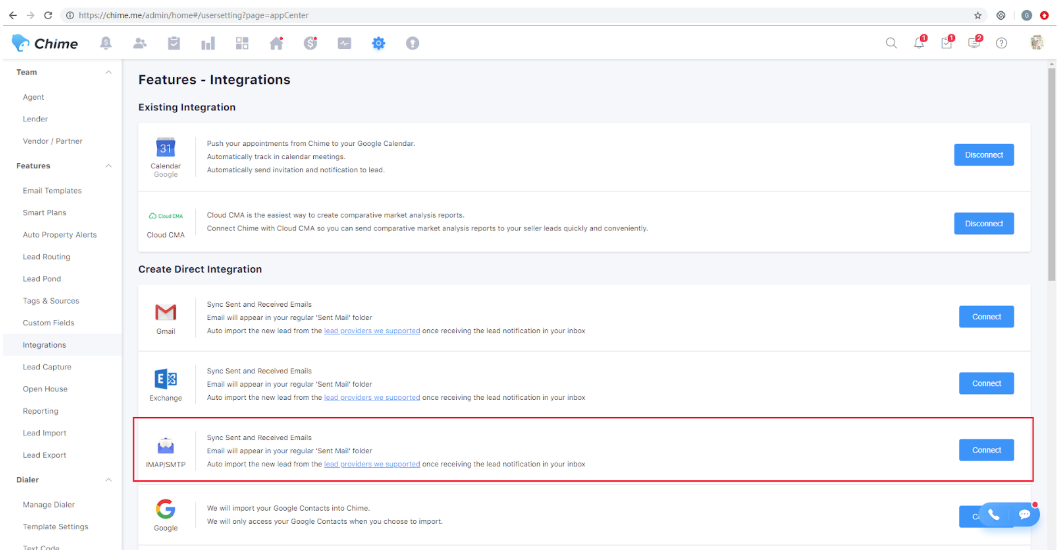
Task: Disconnect the Google Calendar integration
Action: 983,155
